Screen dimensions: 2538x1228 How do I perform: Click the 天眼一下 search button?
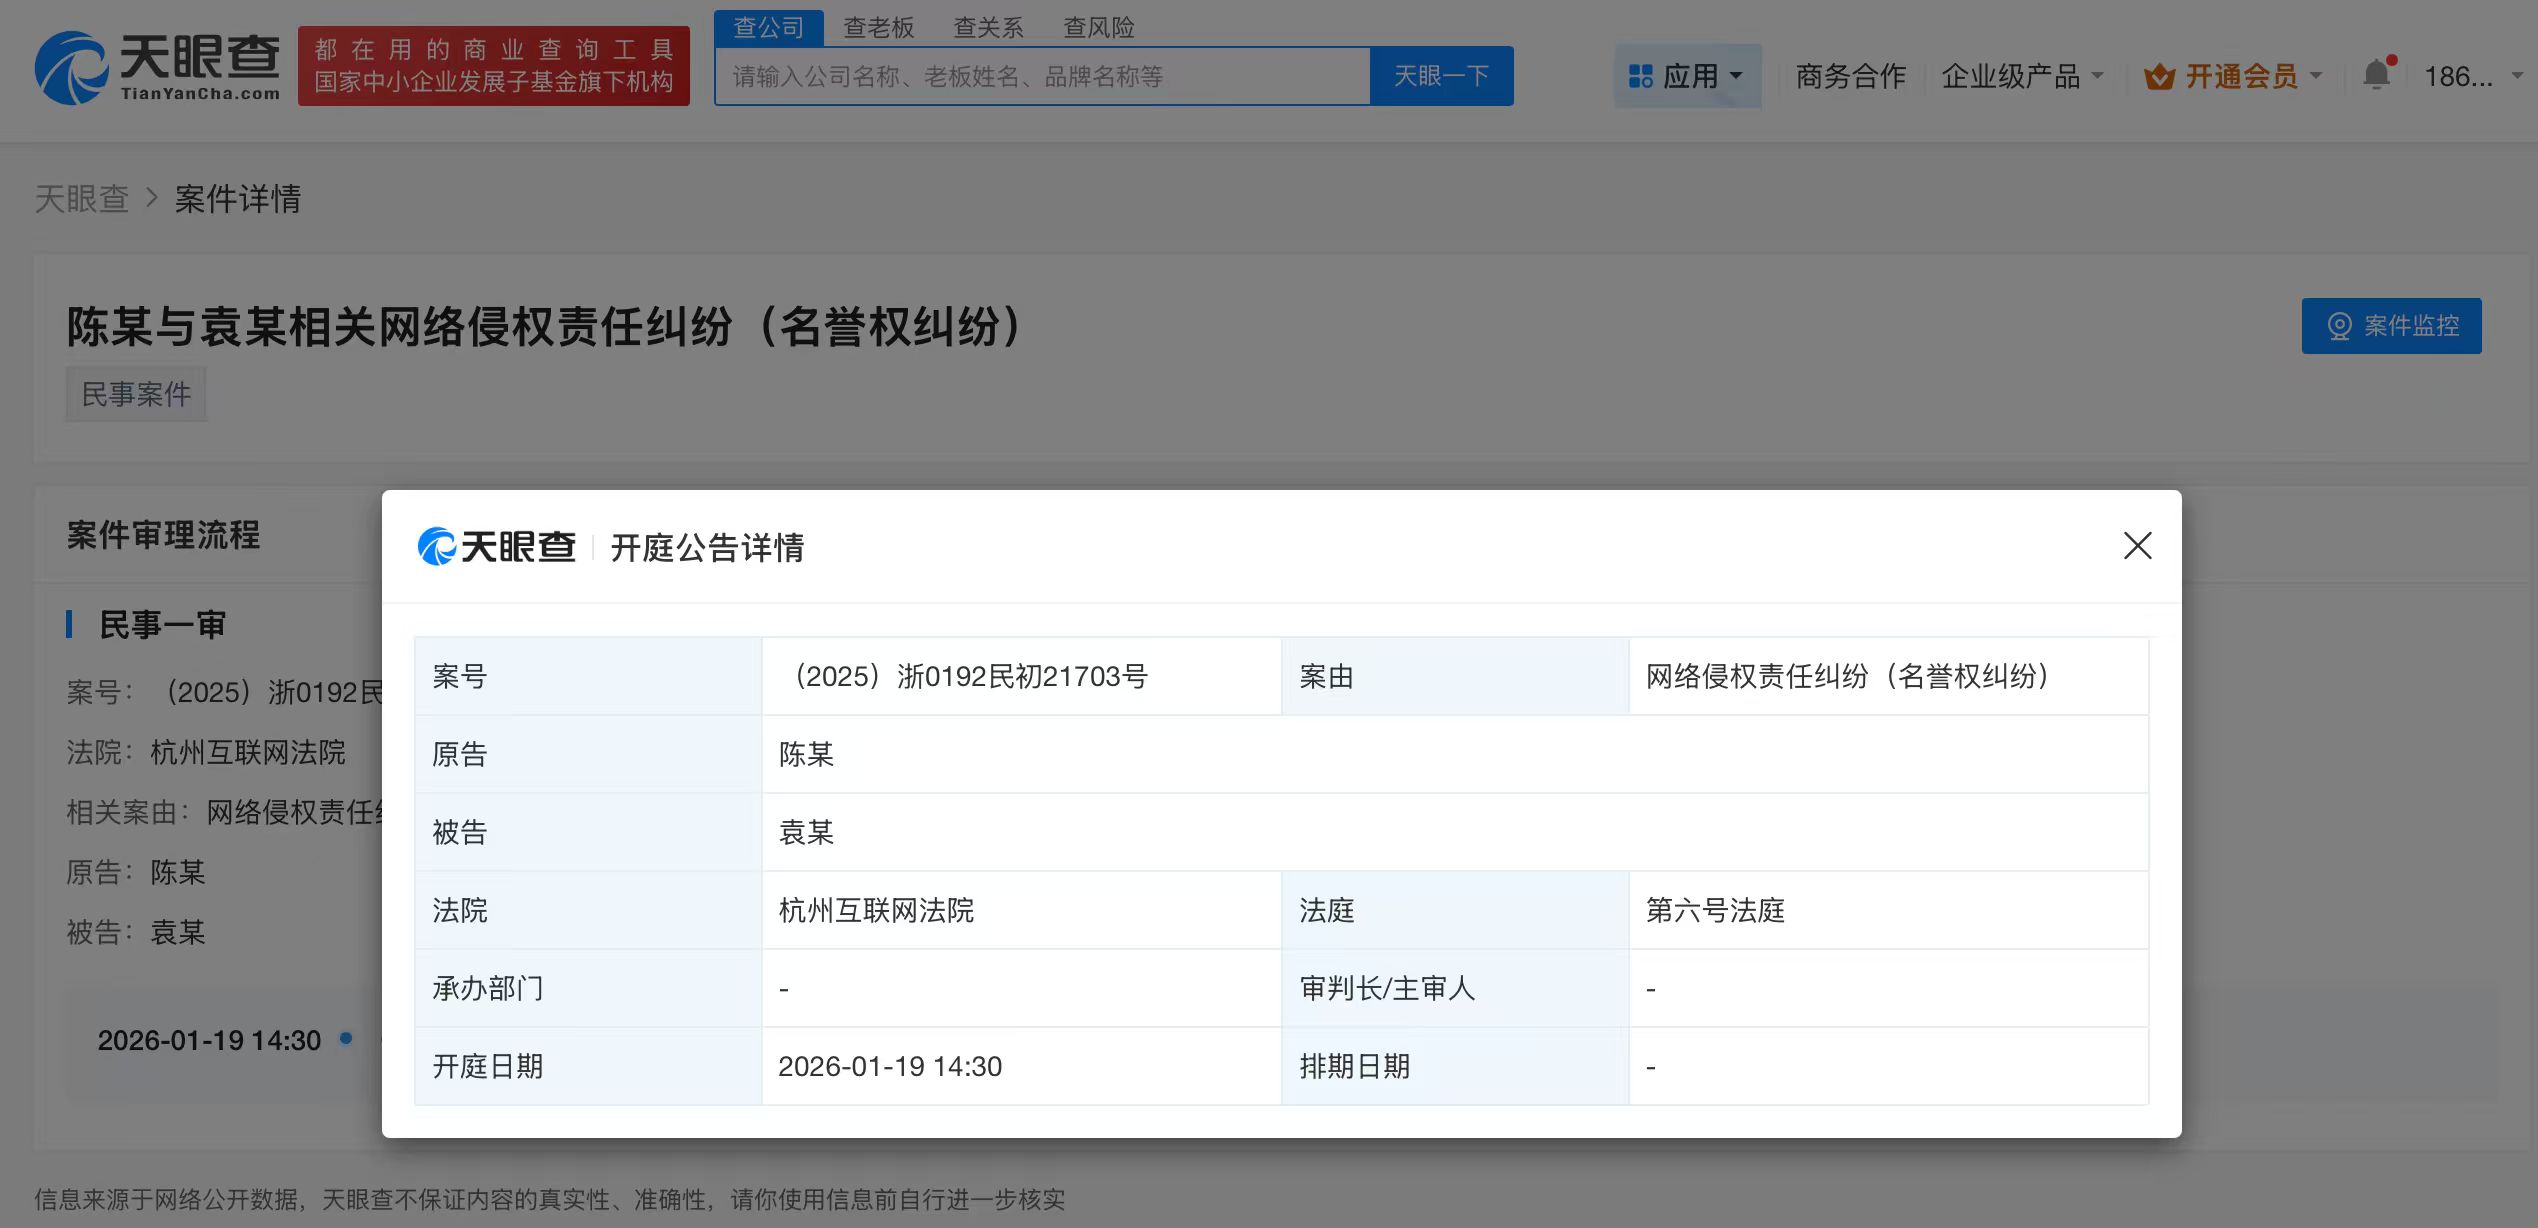1441,75
